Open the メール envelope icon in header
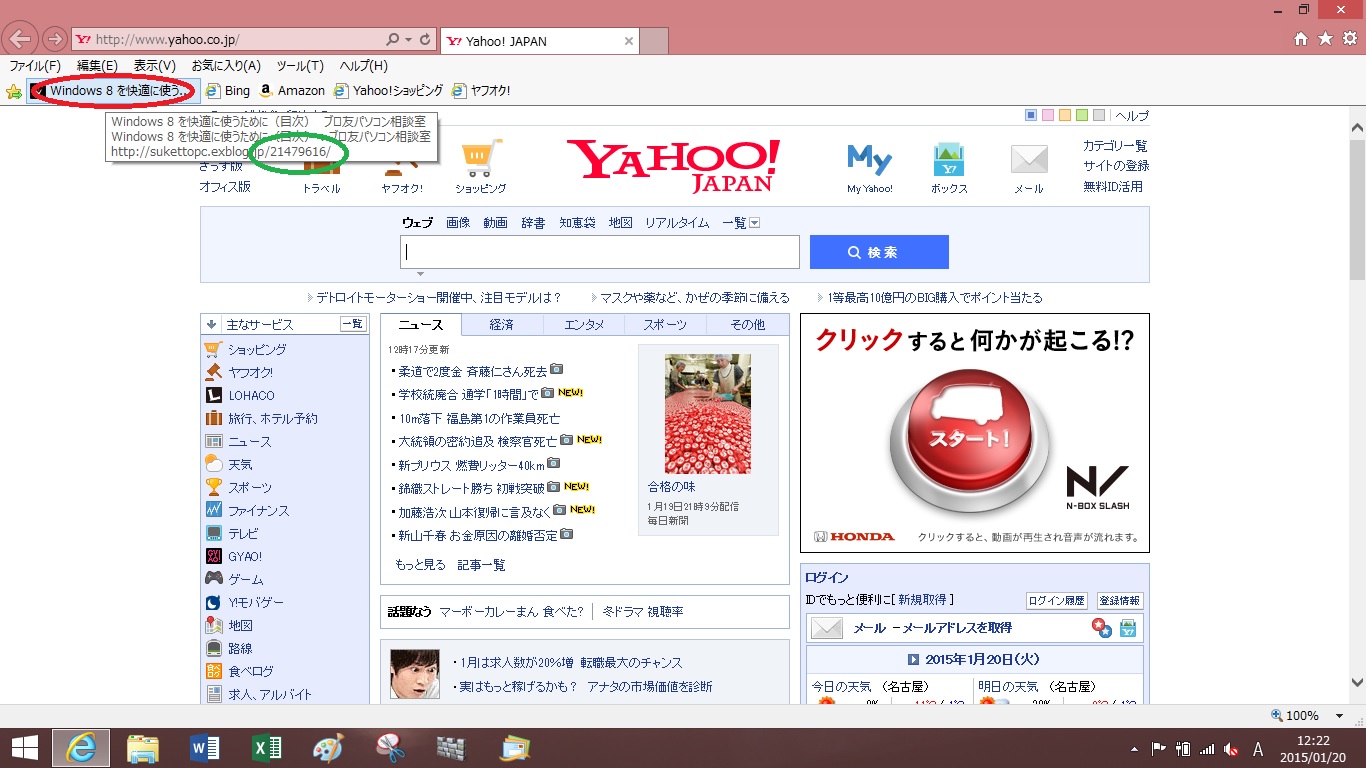 (x=1029, y=160)
